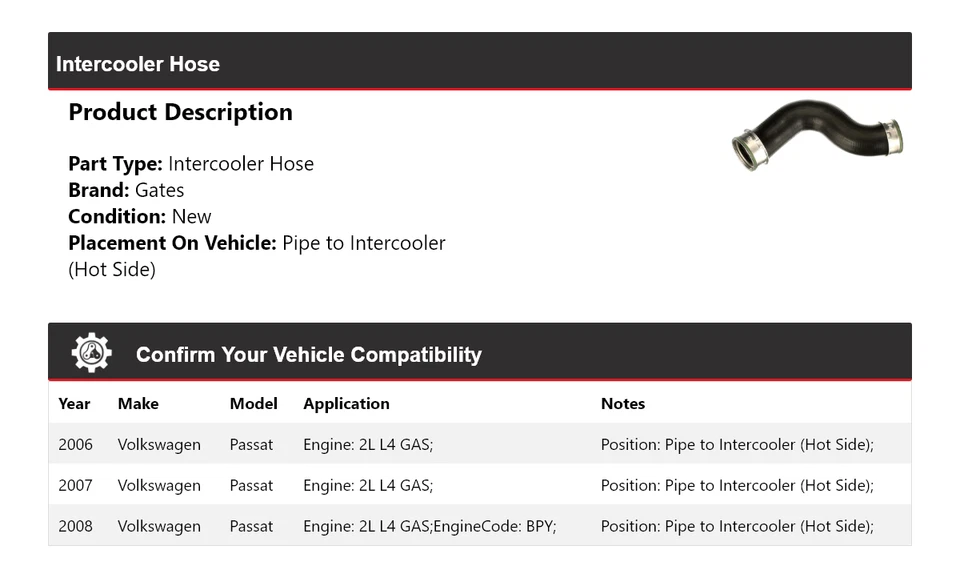Click the Gates brand name
960x578 pixels.
pos(159,190)
